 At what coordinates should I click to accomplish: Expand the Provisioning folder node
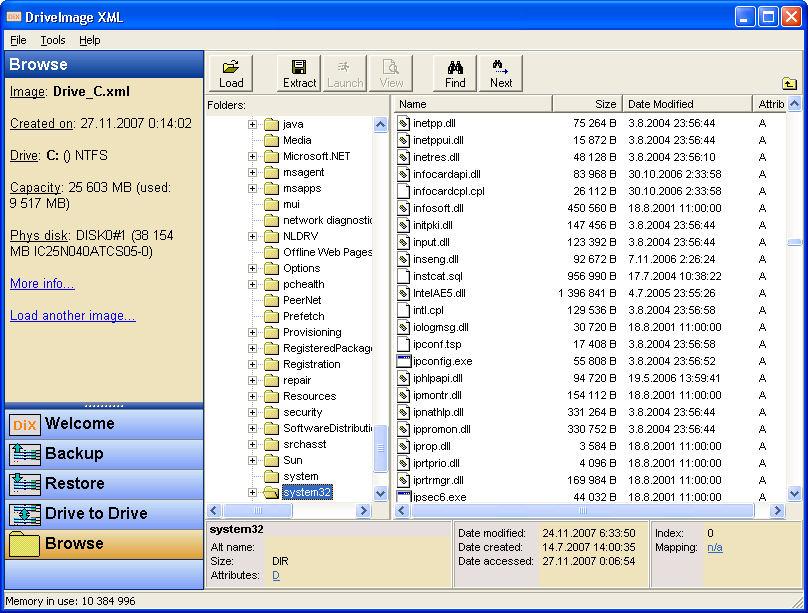click(252, 332)
